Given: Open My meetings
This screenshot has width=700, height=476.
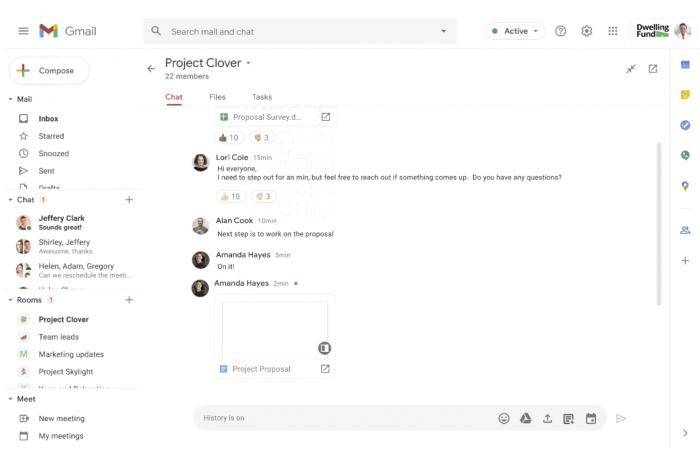Looking at the screenshot, I should 61,436.
